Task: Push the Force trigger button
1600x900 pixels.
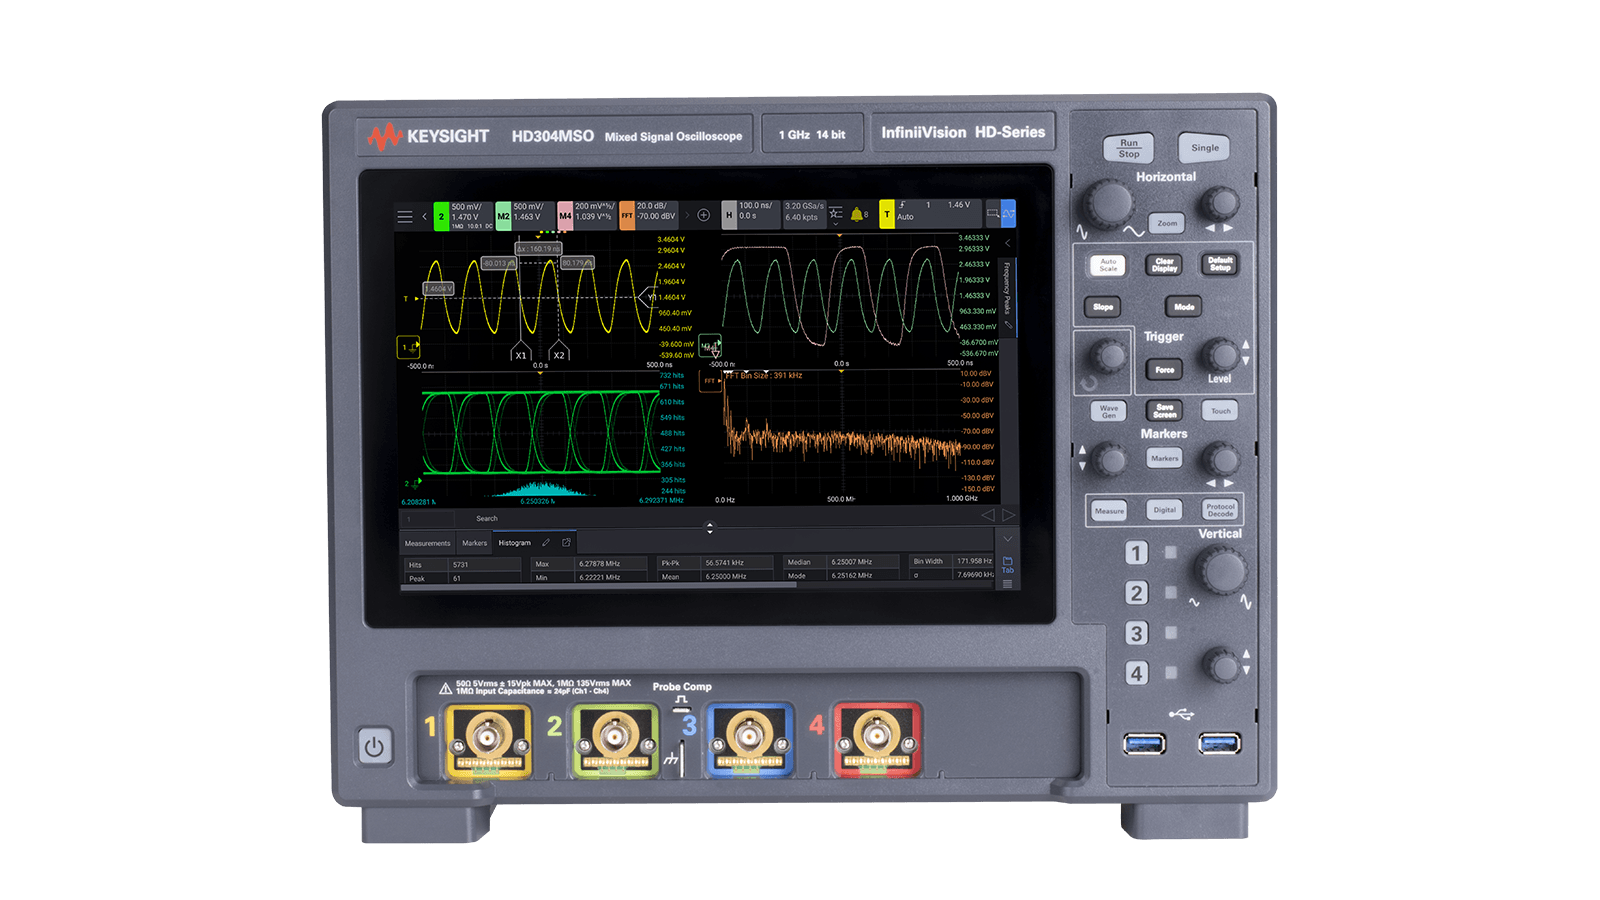Action: coord(1164,370)
